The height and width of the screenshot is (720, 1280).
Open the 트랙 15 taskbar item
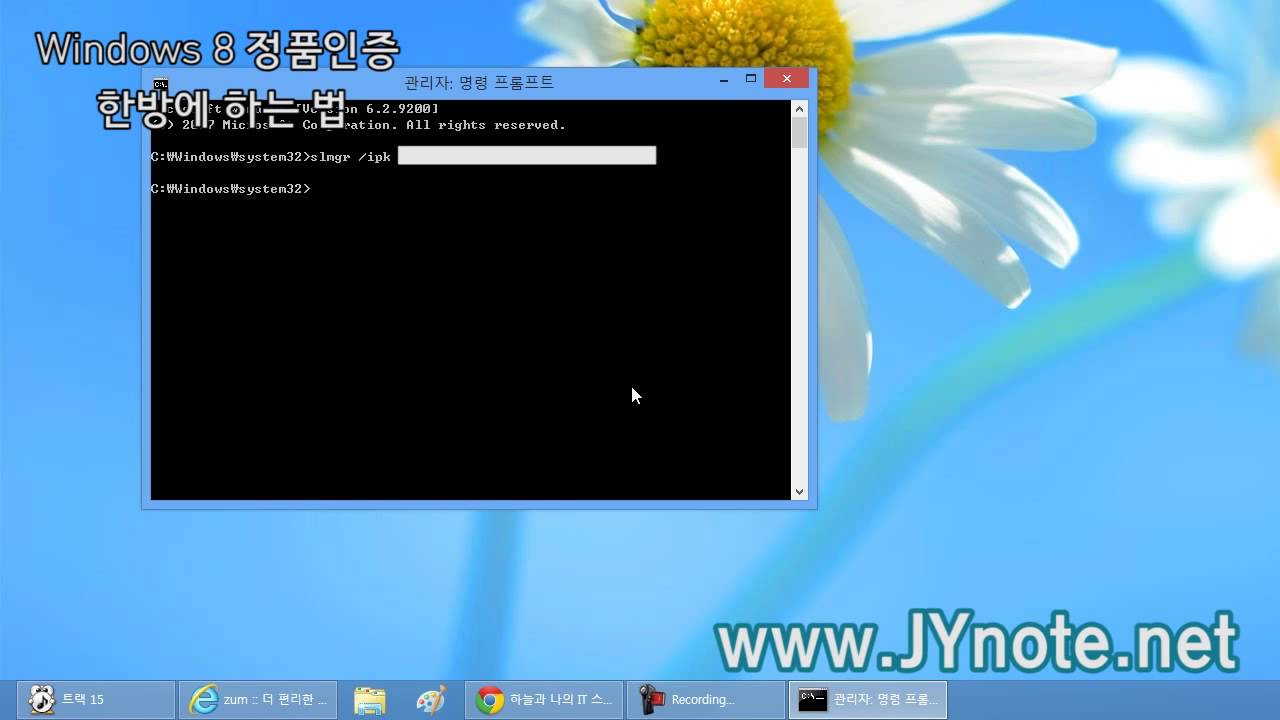96,700
